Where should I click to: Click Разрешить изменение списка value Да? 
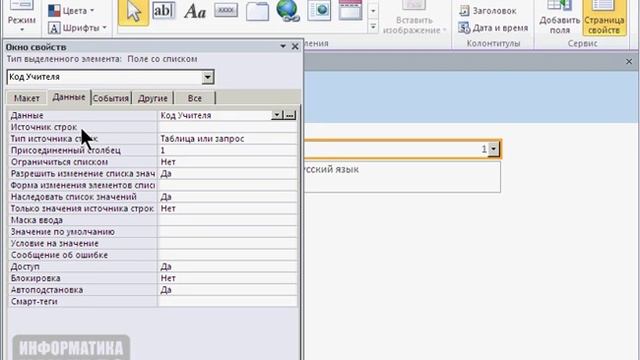(227, 174)
